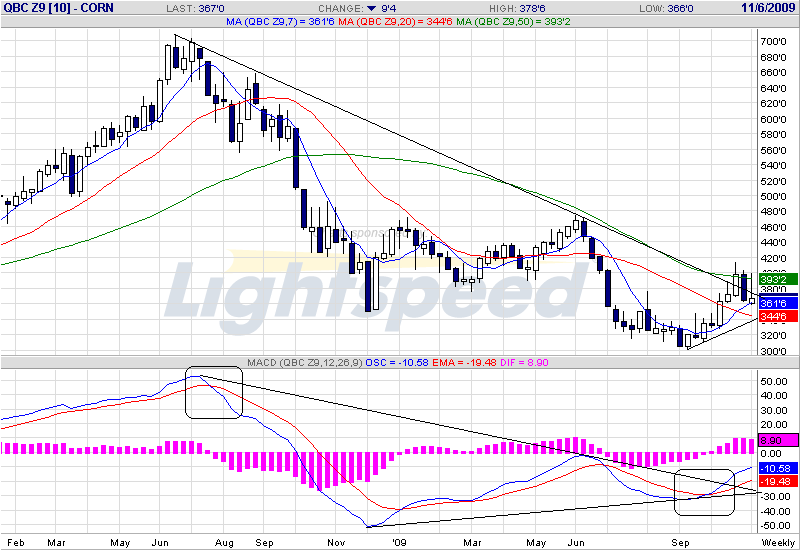The image size is (800, 550).
Task: Click the blue MA (QBC Z9,7) = 361'6 legend
Action: point(281,21)
